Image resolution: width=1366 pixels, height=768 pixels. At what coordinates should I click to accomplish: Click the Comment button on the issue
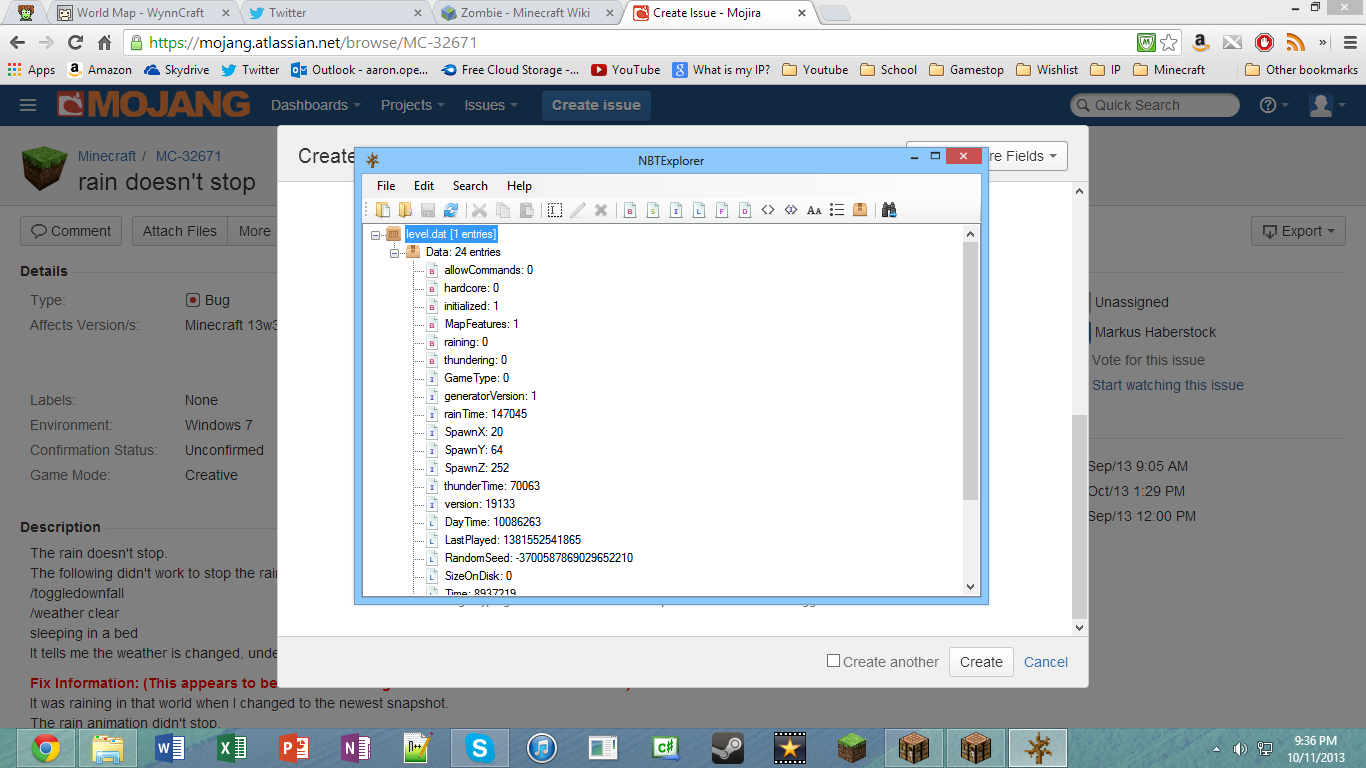(71, 231)
